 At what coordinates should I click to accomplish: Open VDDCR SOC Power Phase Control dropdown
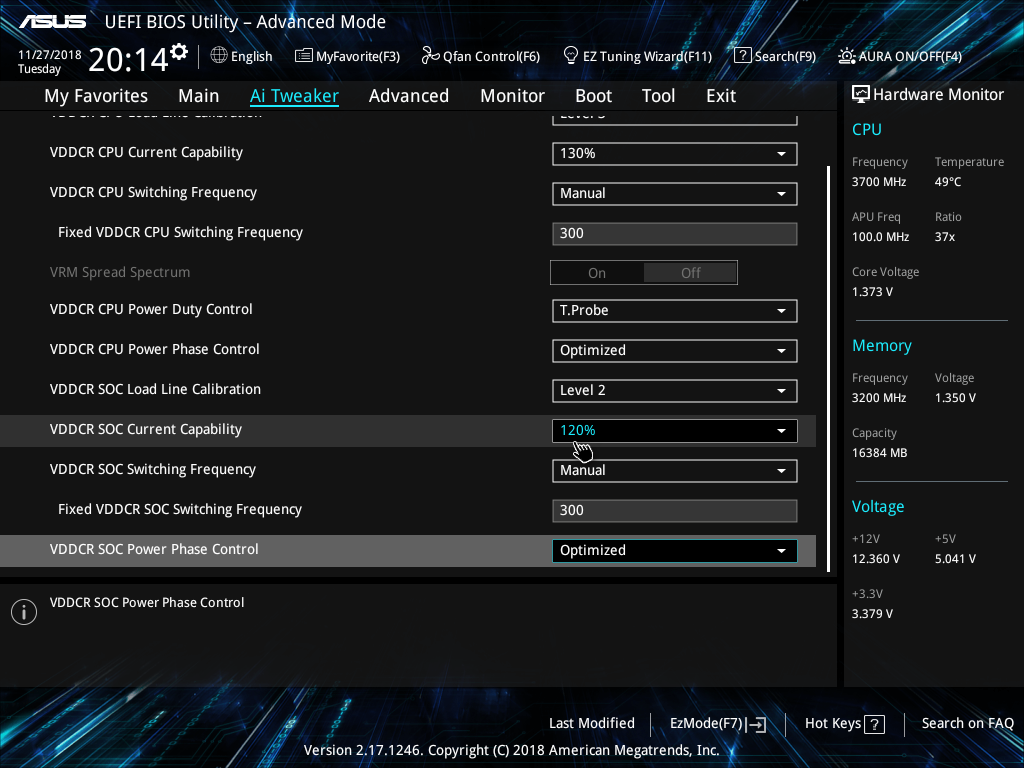675,551
